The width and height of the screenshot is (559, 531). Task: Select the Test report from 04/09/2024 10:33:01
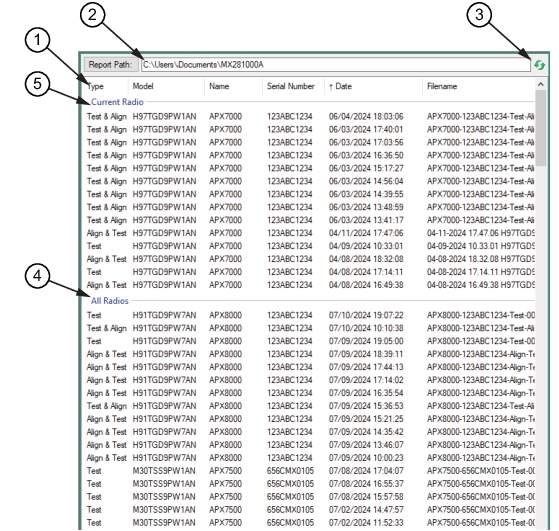click(310, 246)
